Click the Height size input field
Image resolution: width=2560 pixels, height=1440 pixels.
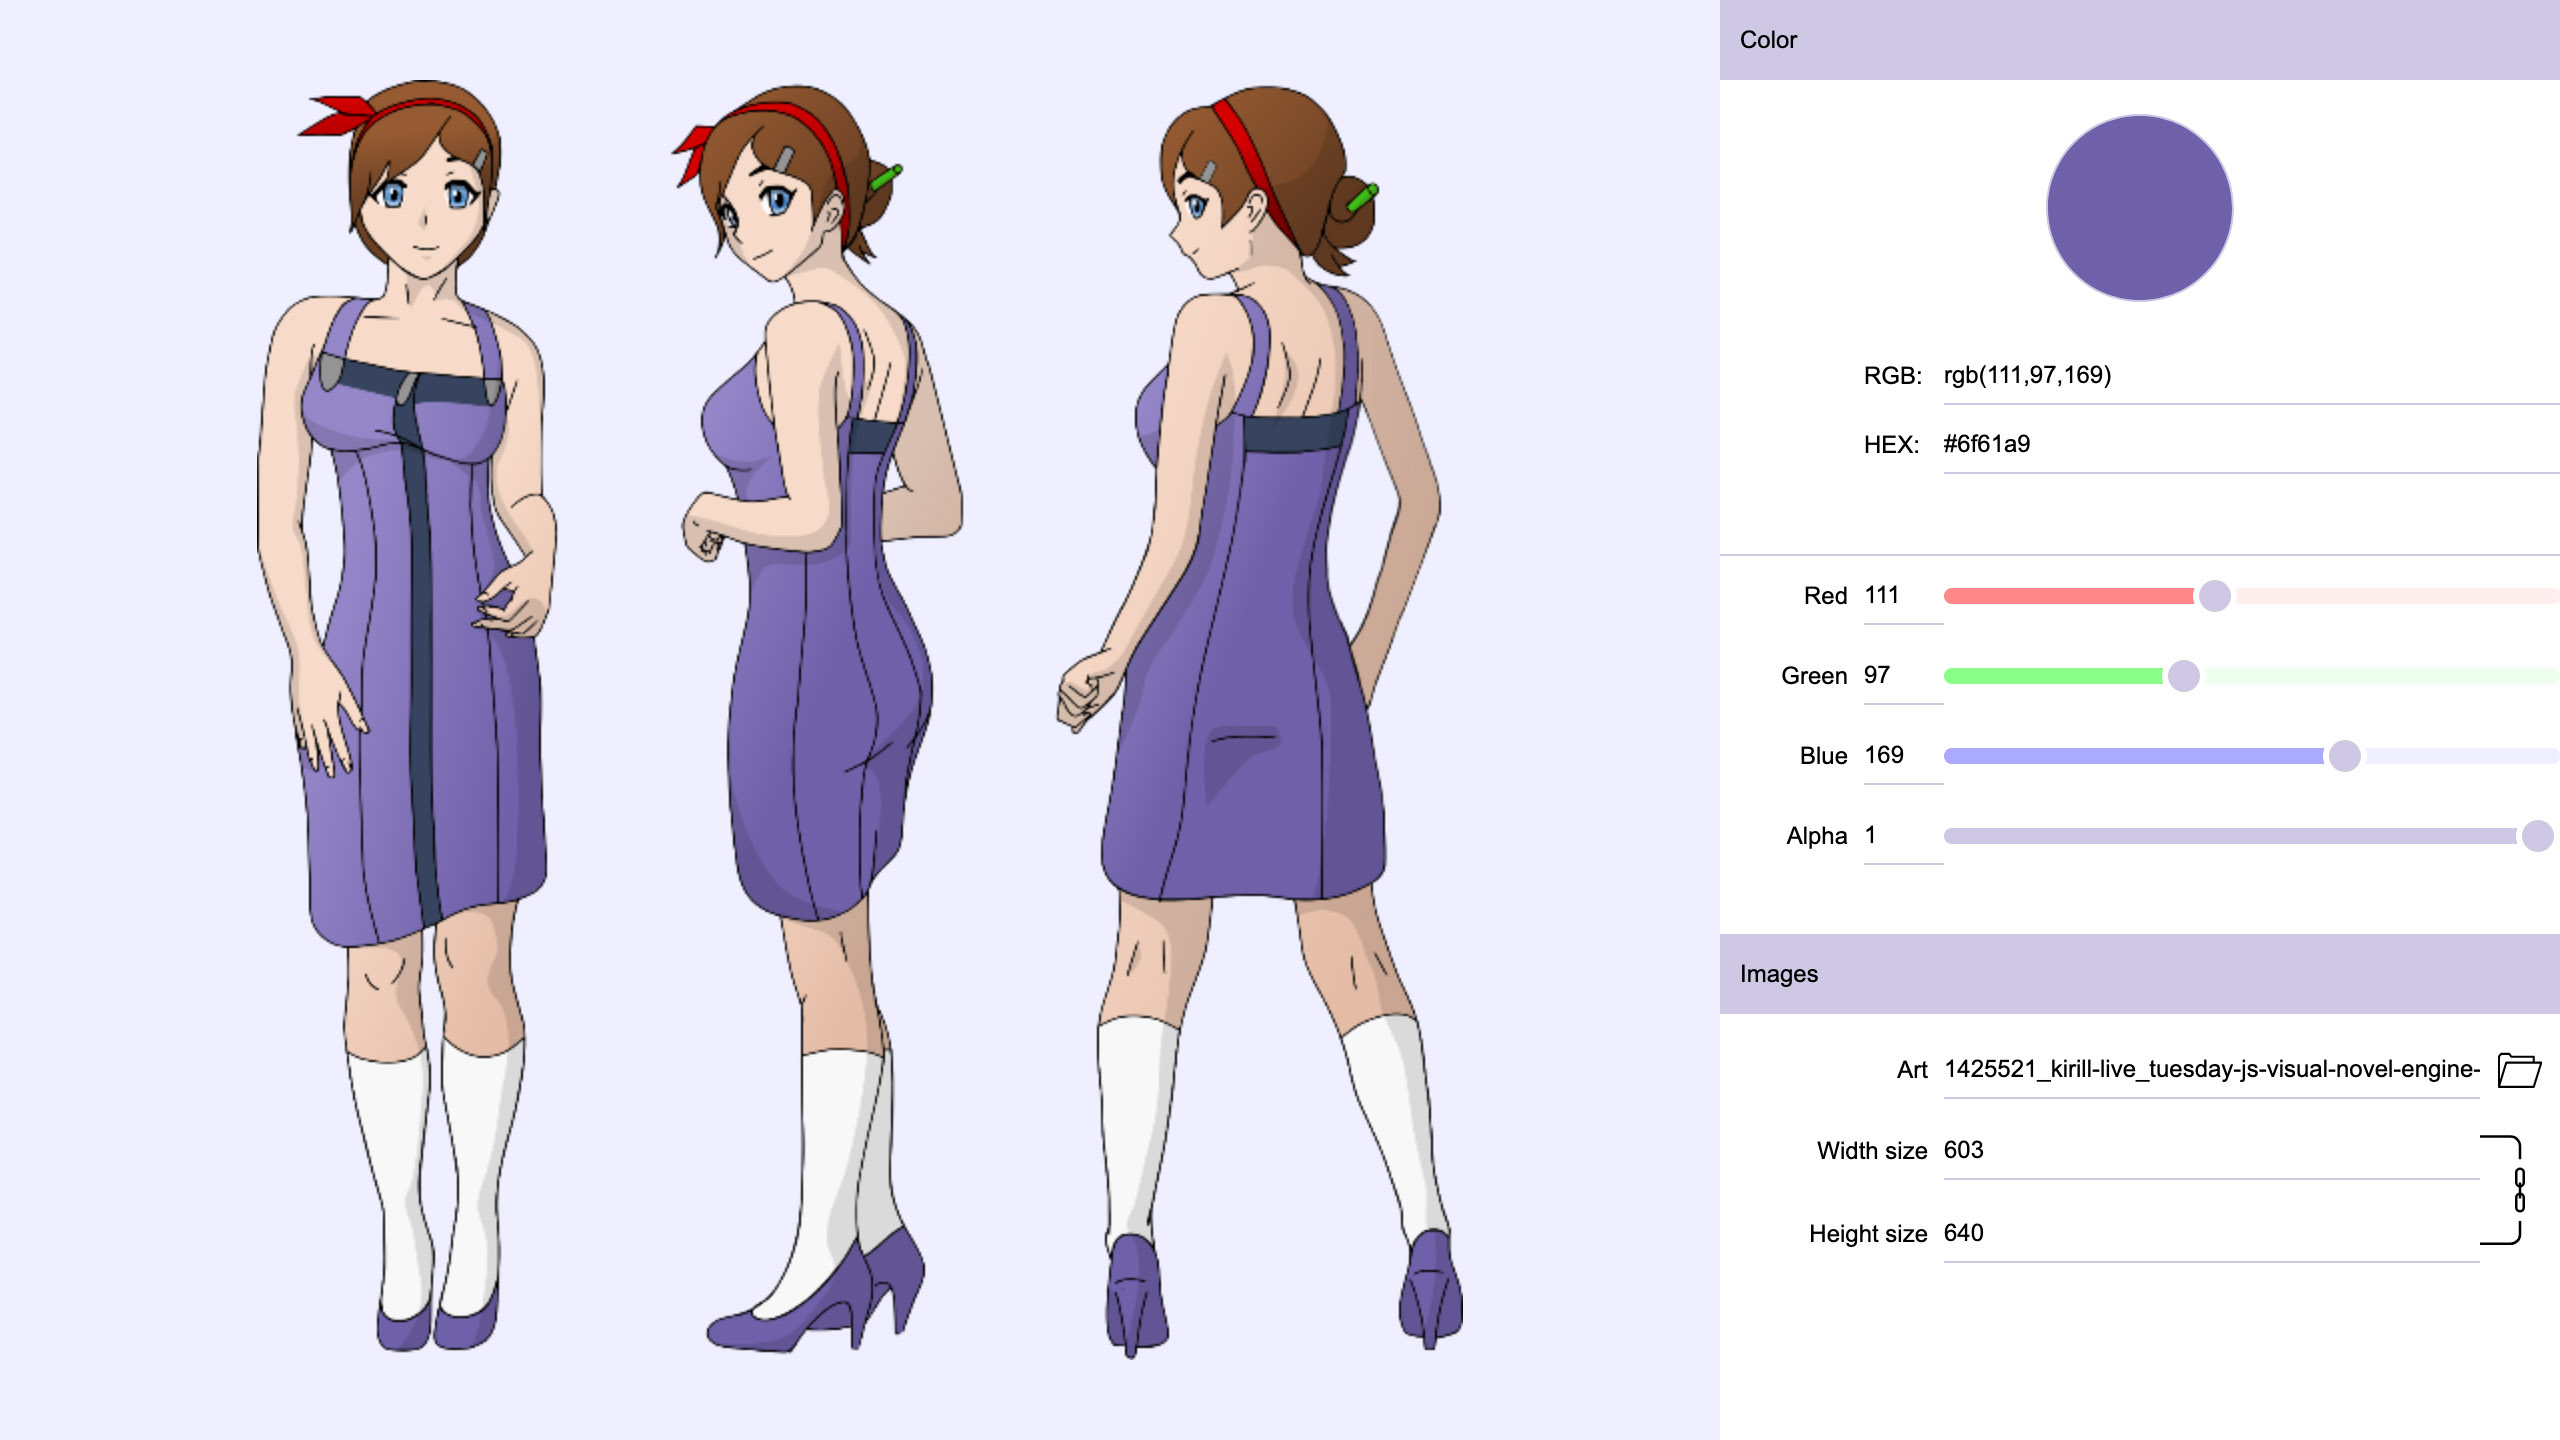[2210, 1234]
